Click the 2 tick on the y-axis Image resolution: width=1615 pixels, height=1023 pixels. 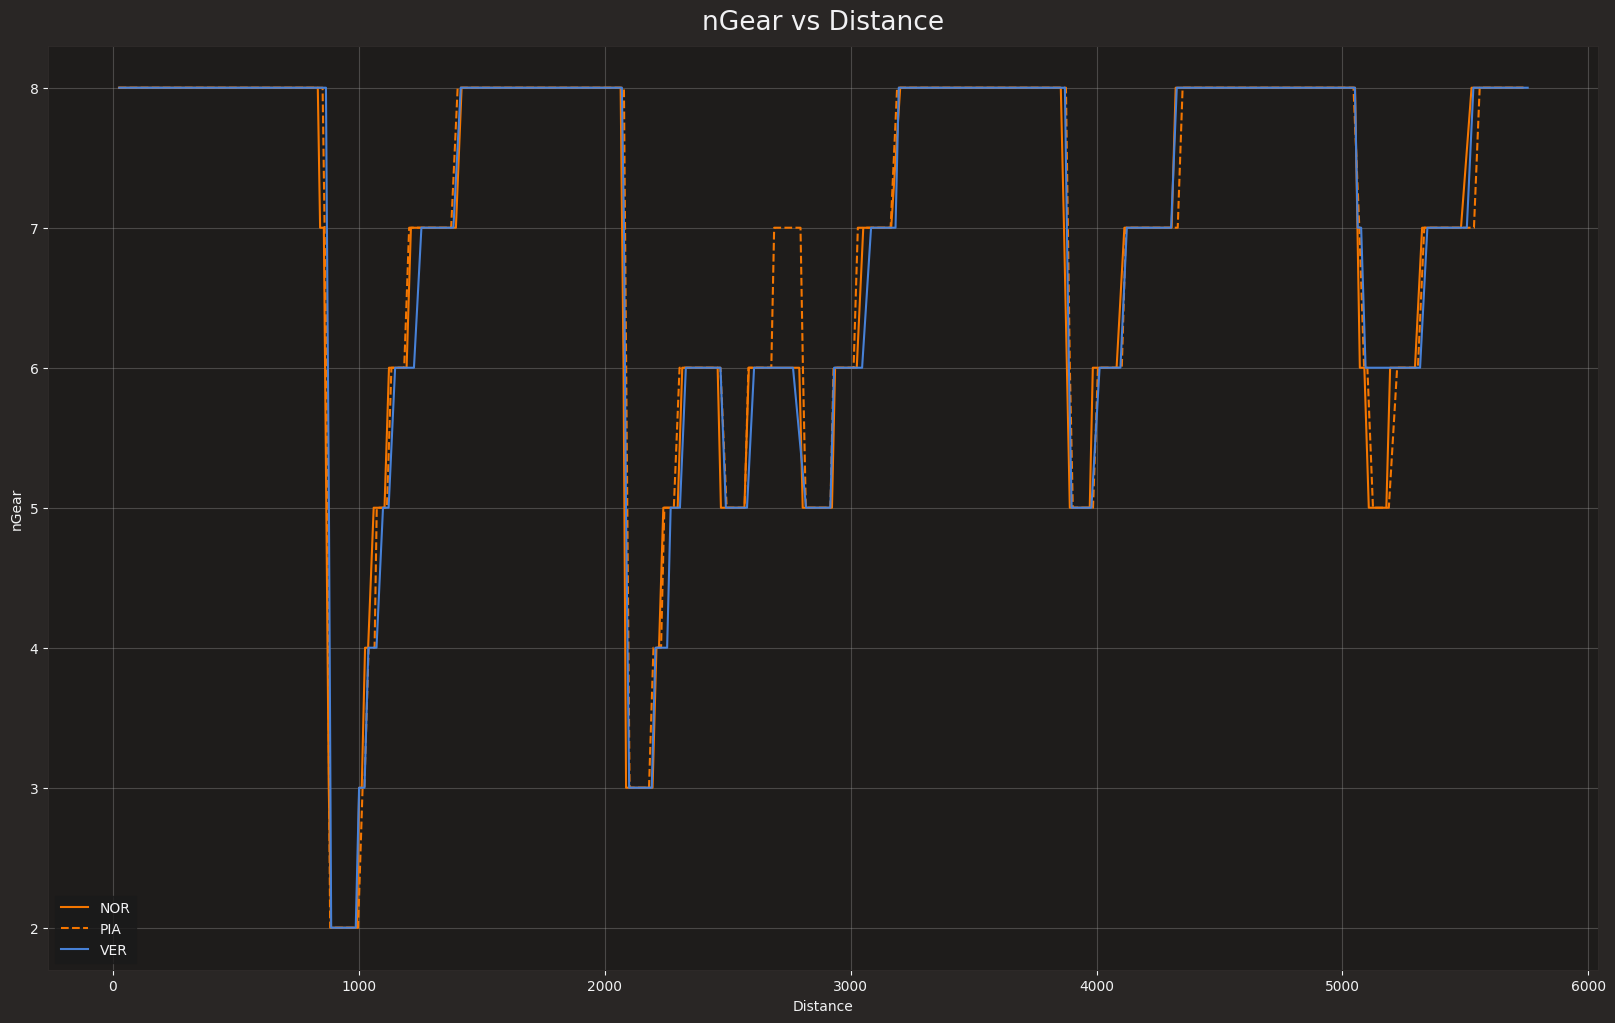[x=34, y=929]
